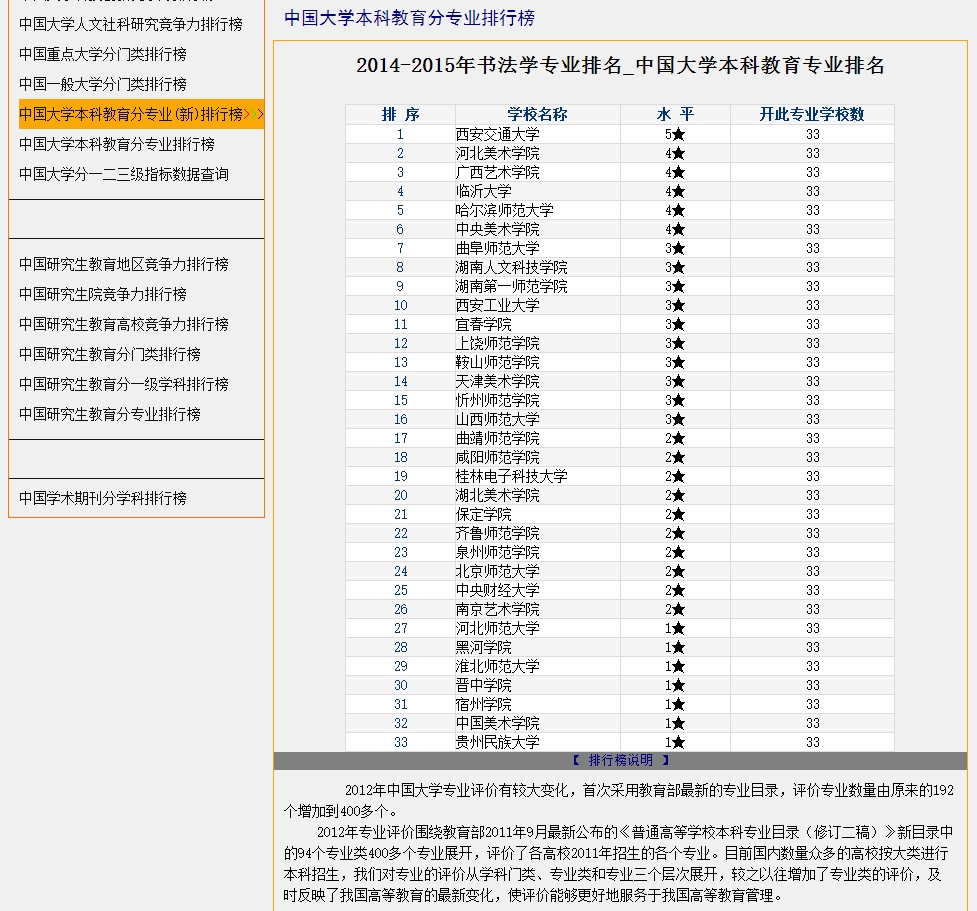Click the 排行榜说明 bar below table
Screen dimensions: 977x911
620,760
